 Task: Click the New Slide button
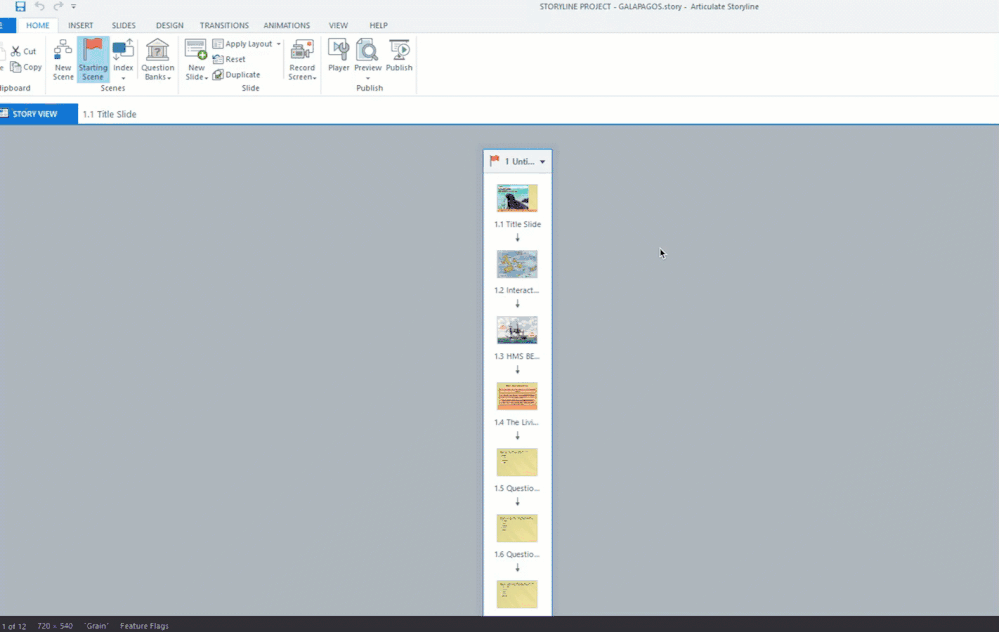[196, 60]
